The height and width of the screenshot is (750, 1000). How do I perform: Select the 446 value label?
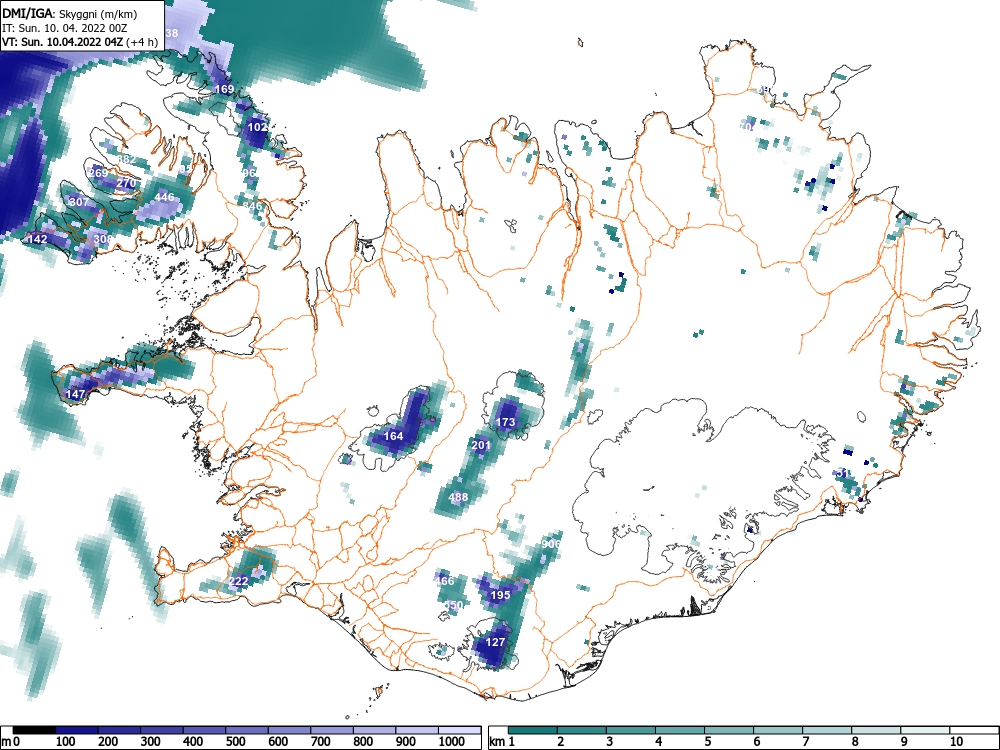tap(165, 197)
